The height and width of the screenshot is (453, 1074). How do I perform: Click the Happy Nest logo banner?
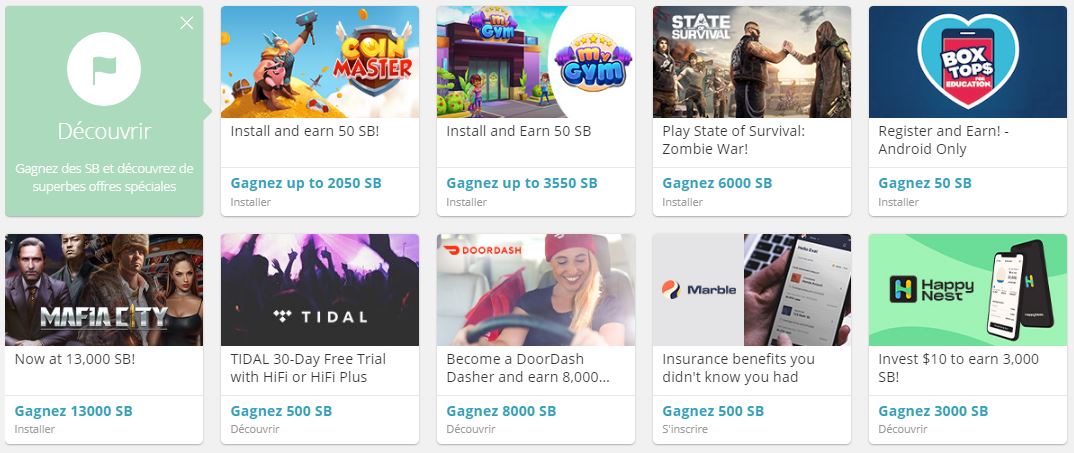tap(968, 290)
